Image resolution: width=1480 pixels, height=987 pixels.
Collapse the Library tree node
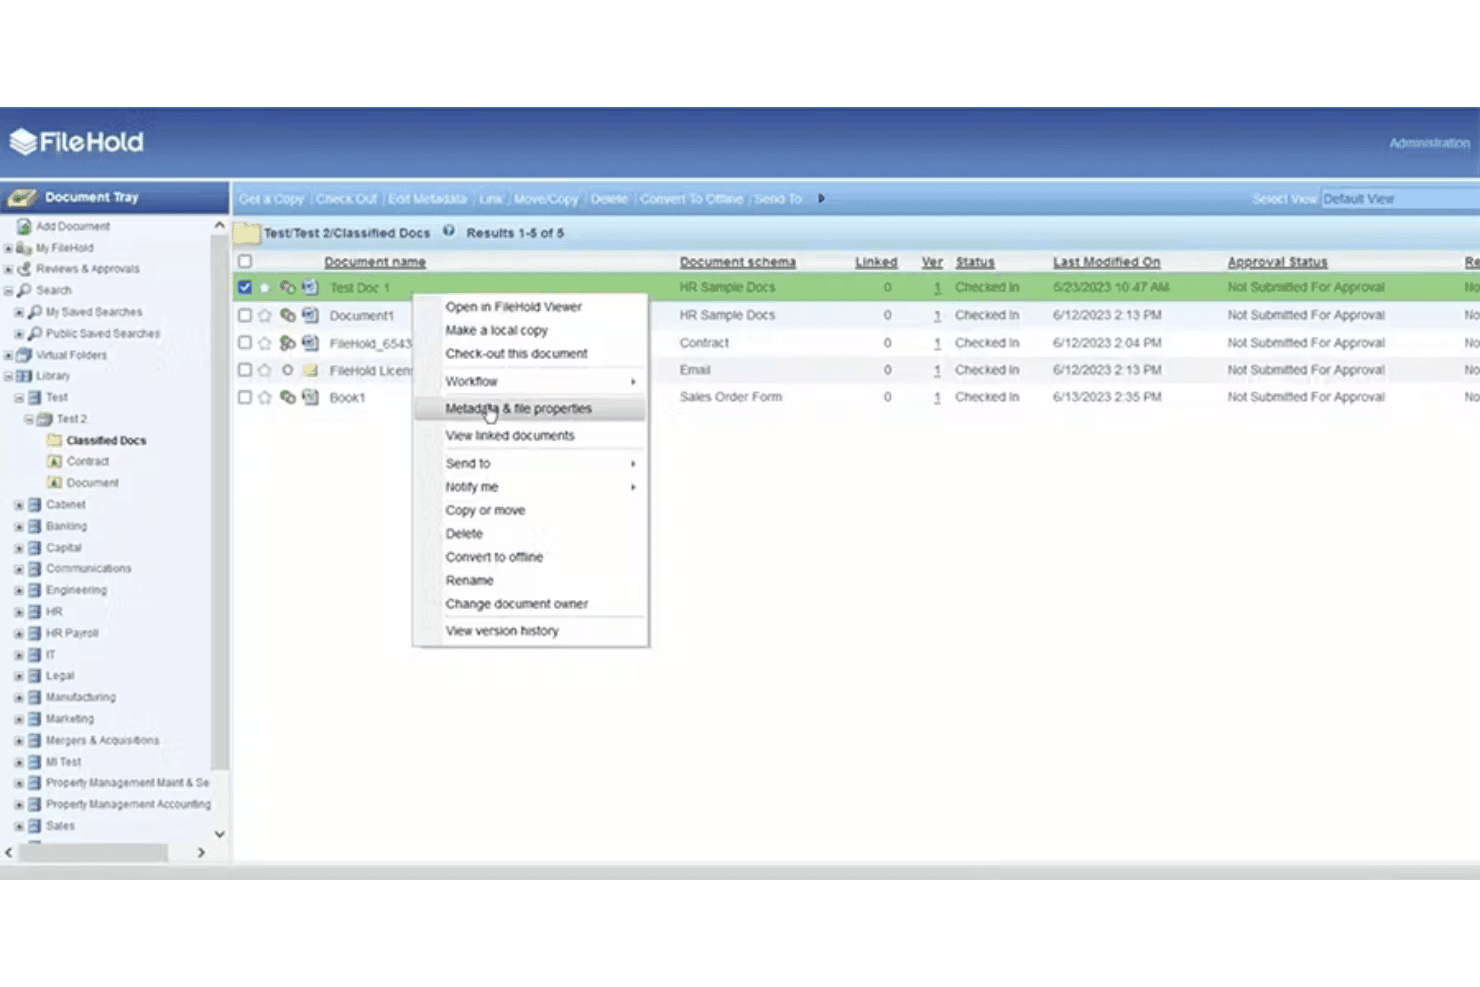pyautogui.click(x=9, y=377)
